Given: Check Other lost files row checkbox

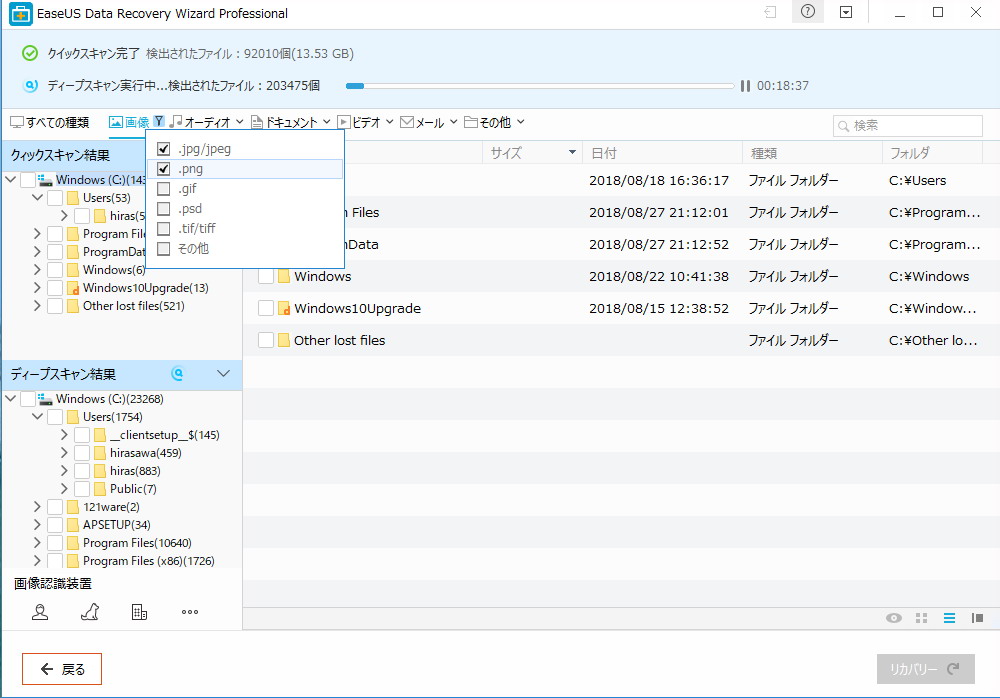Looking at the screenshot, I should tap(266, 340).
